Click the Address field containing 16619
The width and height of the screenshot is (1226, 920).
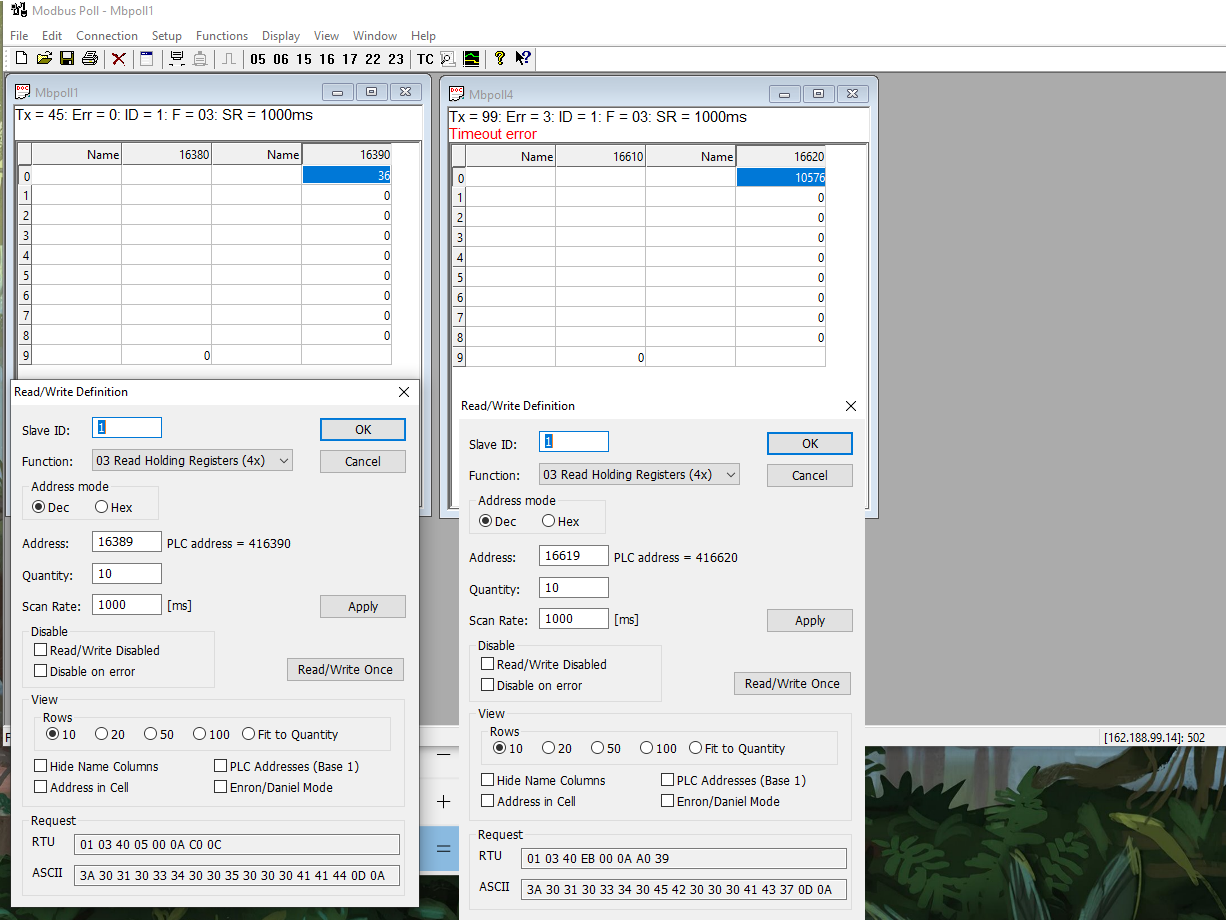click(x=574, y=556)
